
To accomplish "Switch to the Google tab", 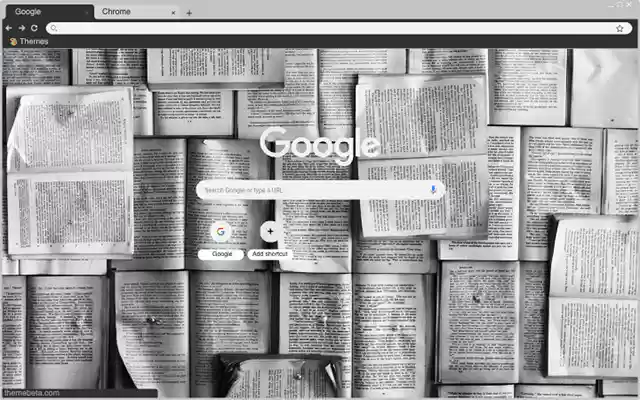I will 49,11.
